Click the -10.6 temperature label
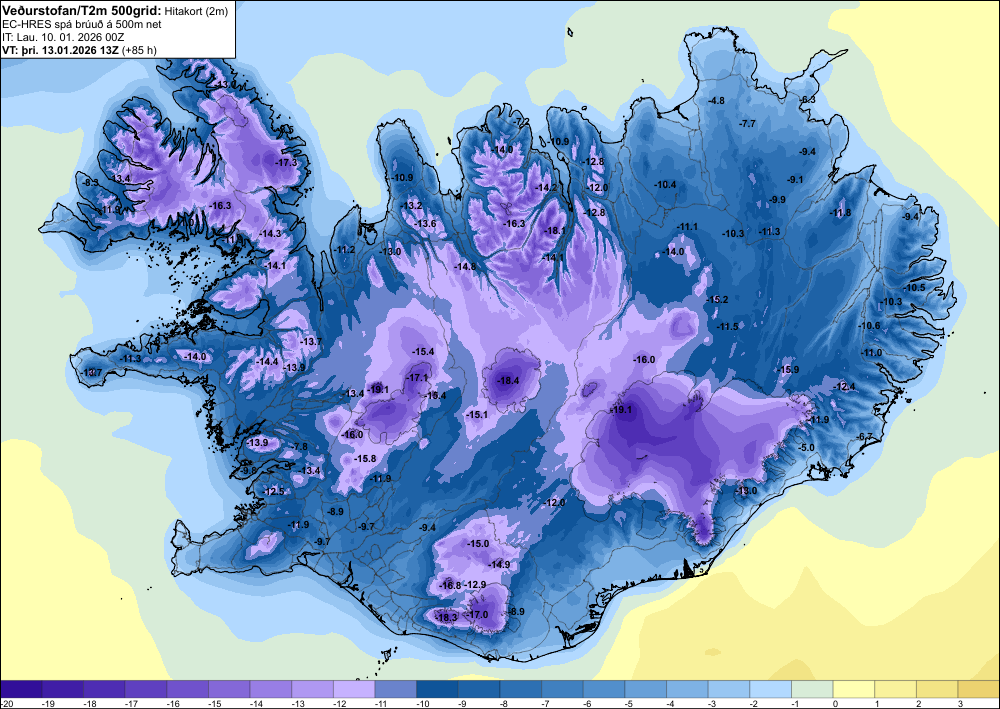The width and height of the screenshot is (1000, 709). click(869, 326)
